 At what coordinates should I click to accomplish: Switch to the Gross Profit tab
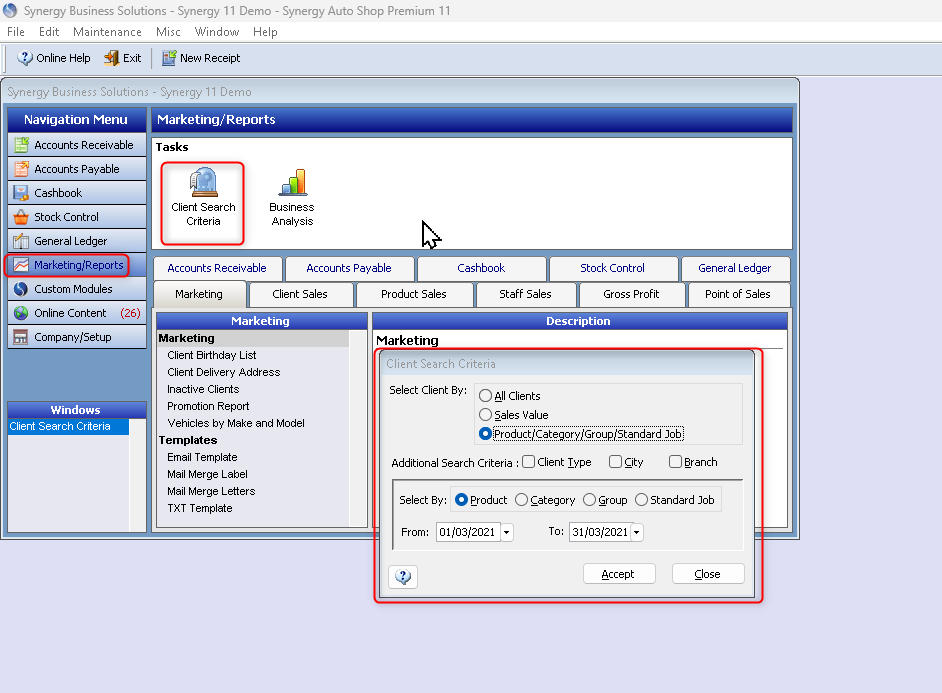(631, 294)
